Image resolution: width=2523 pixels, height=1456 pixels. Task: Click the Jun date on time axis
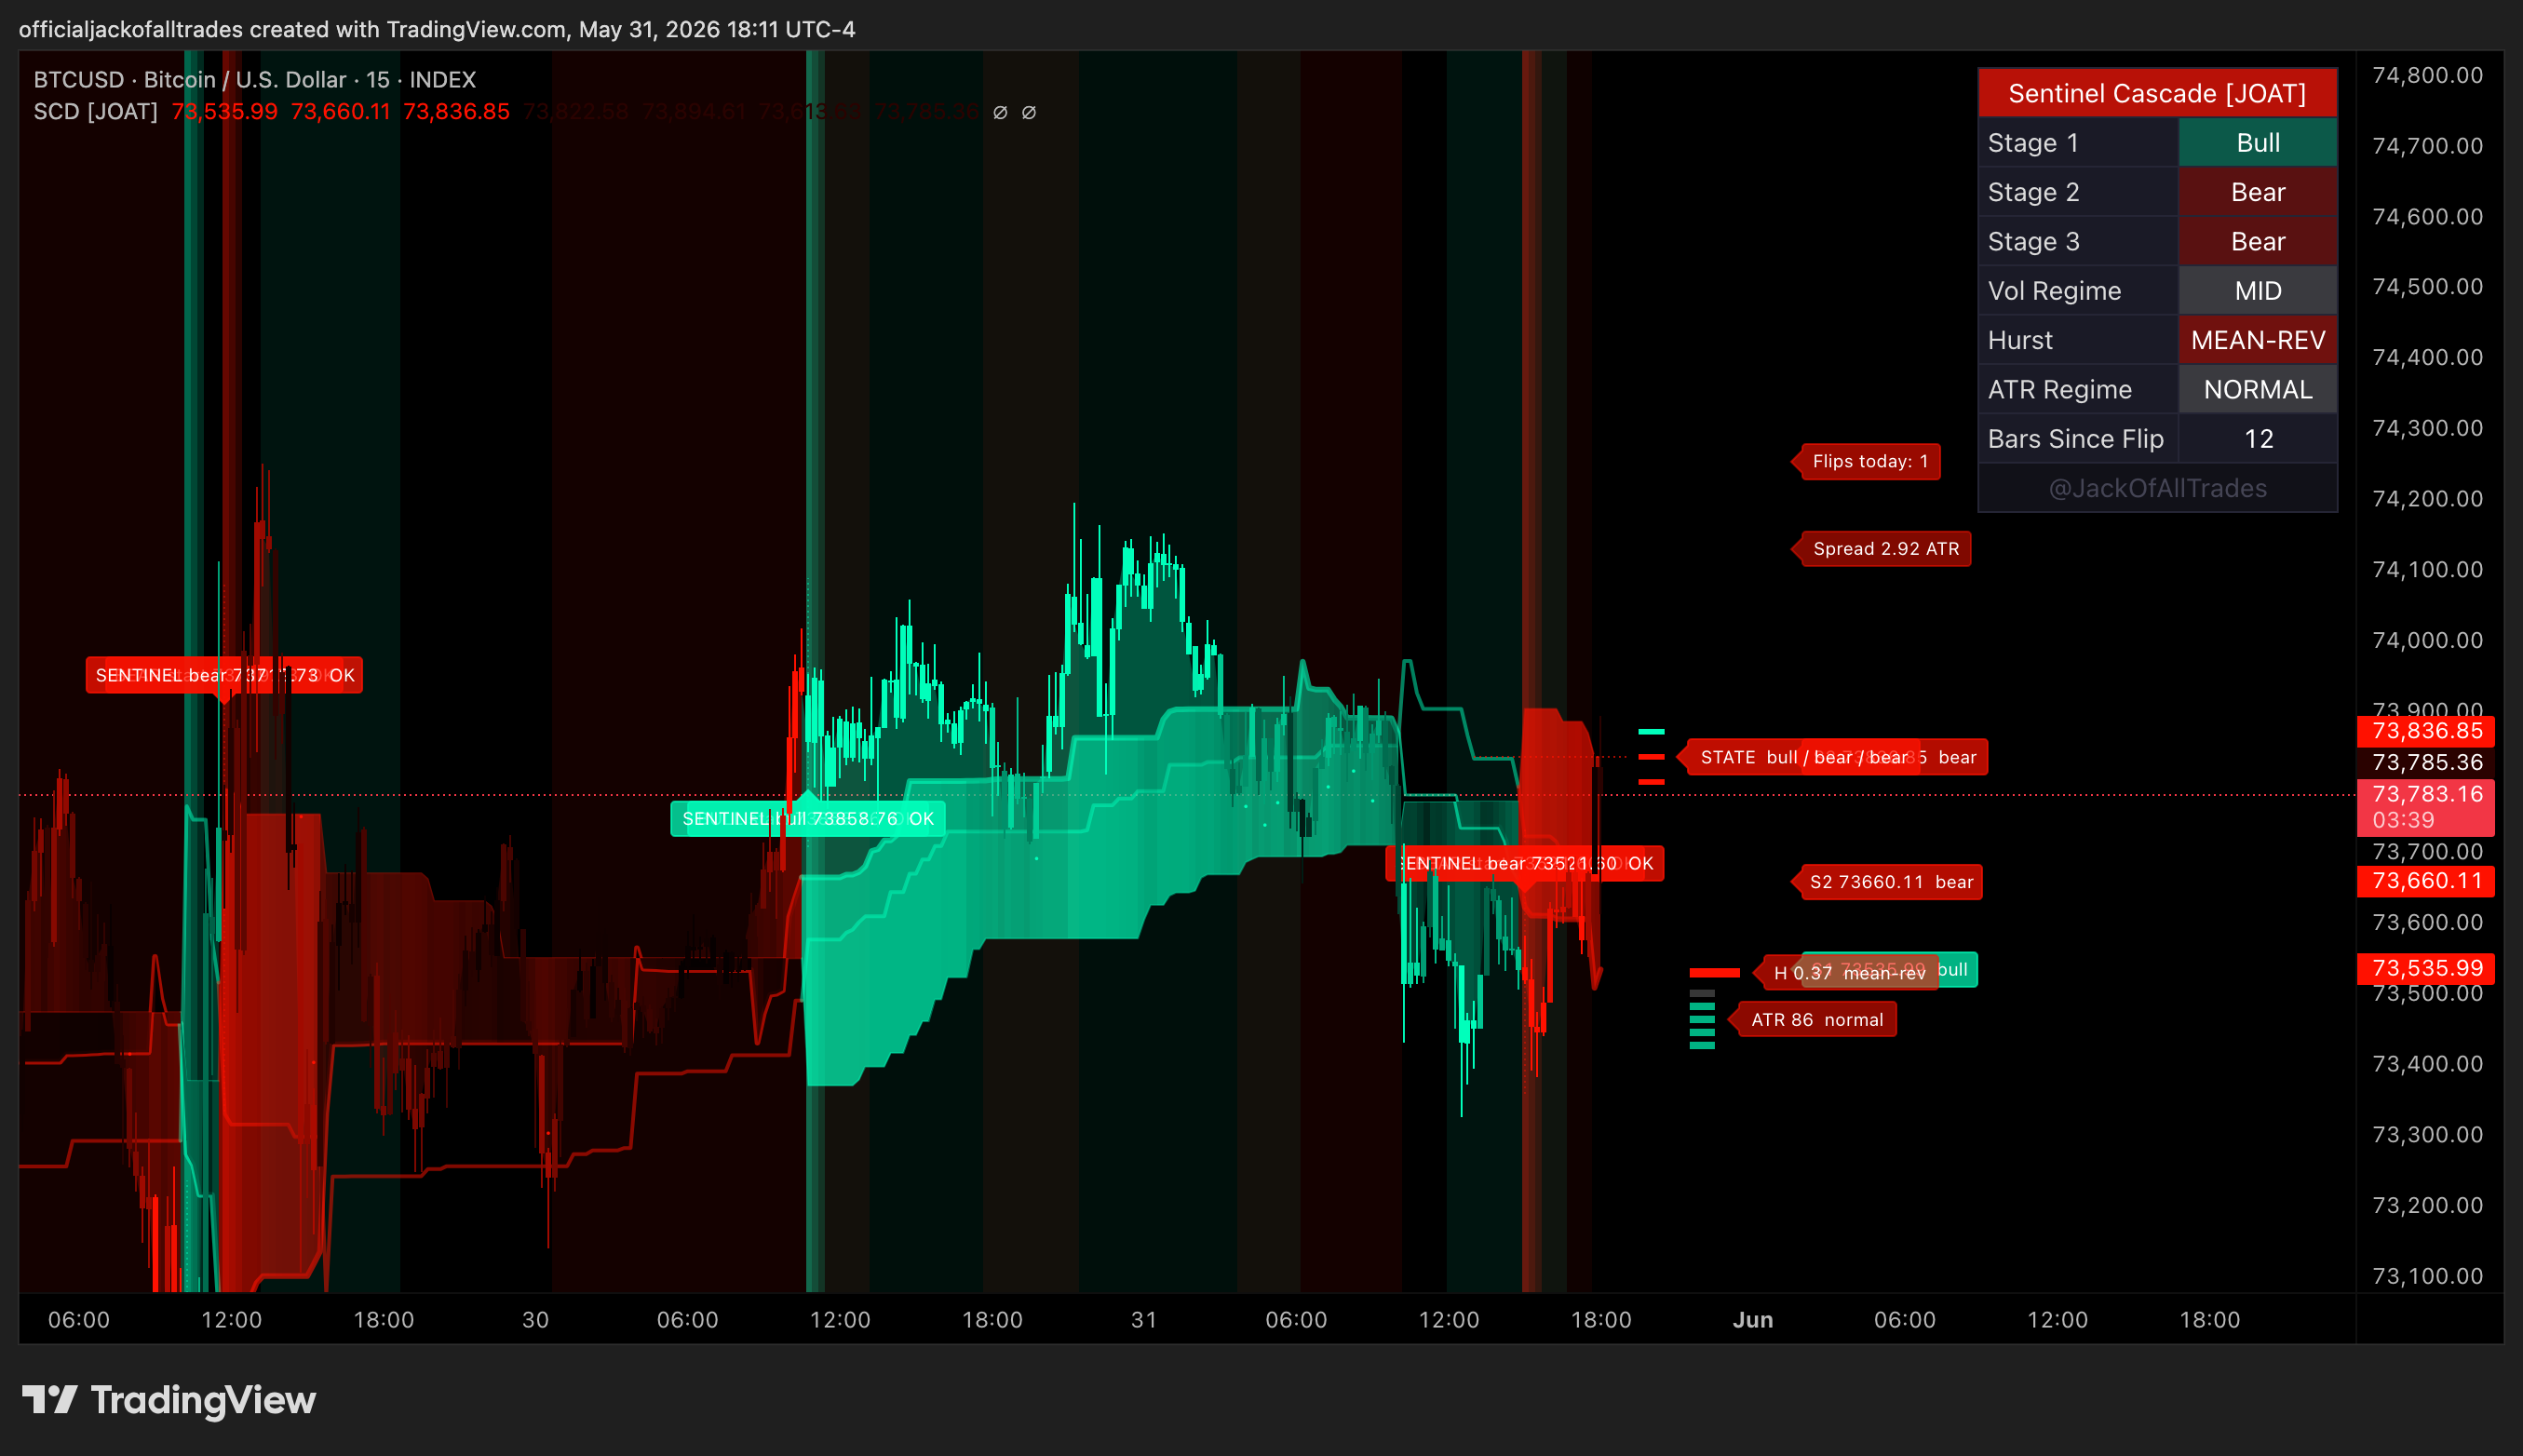tap(1752, 1319)
